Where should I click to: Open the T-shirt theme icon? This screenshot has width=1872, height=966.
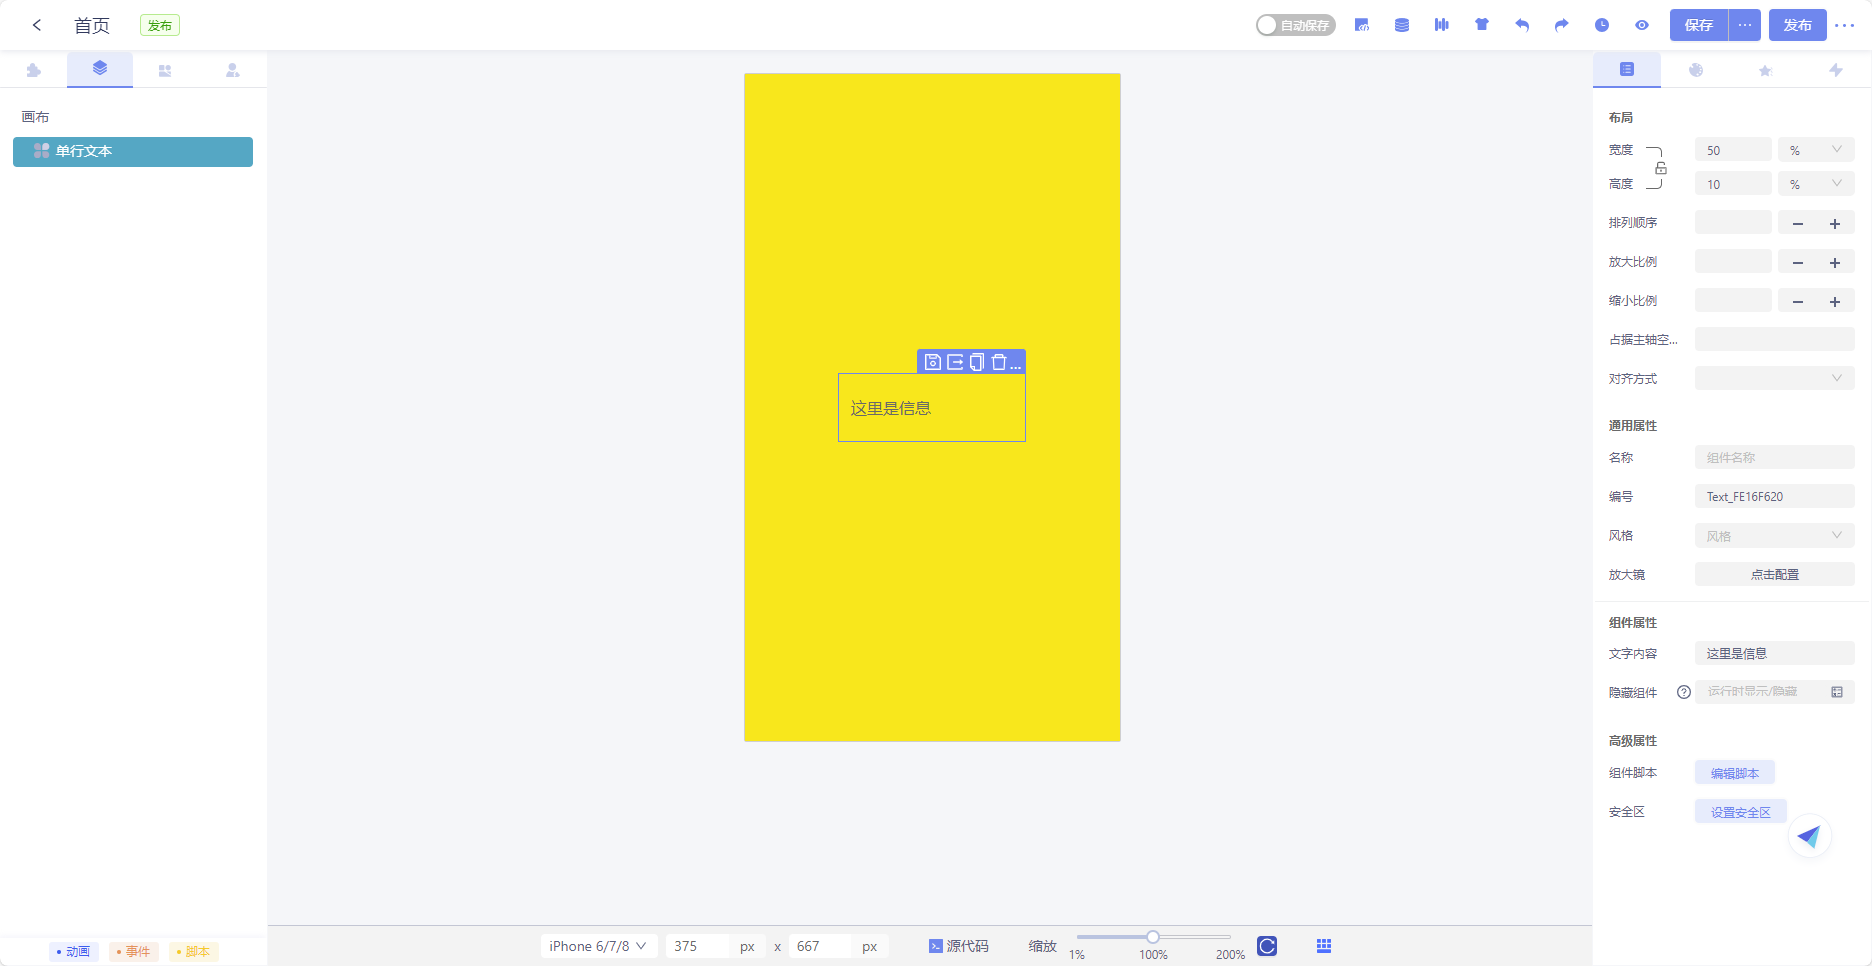pyautogui.click(x=1482, y=25)
